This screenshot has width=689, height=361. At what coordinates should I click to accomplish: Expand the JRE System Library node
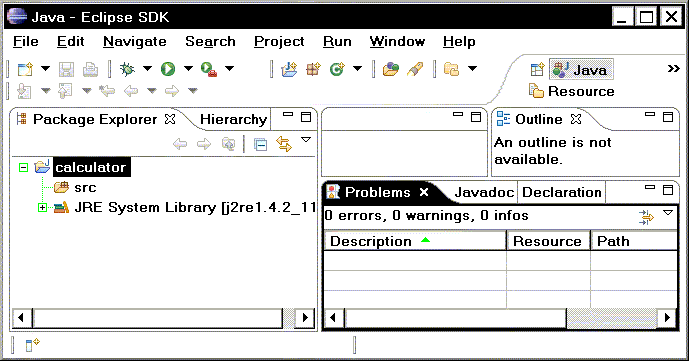click(x=42, y=207)
